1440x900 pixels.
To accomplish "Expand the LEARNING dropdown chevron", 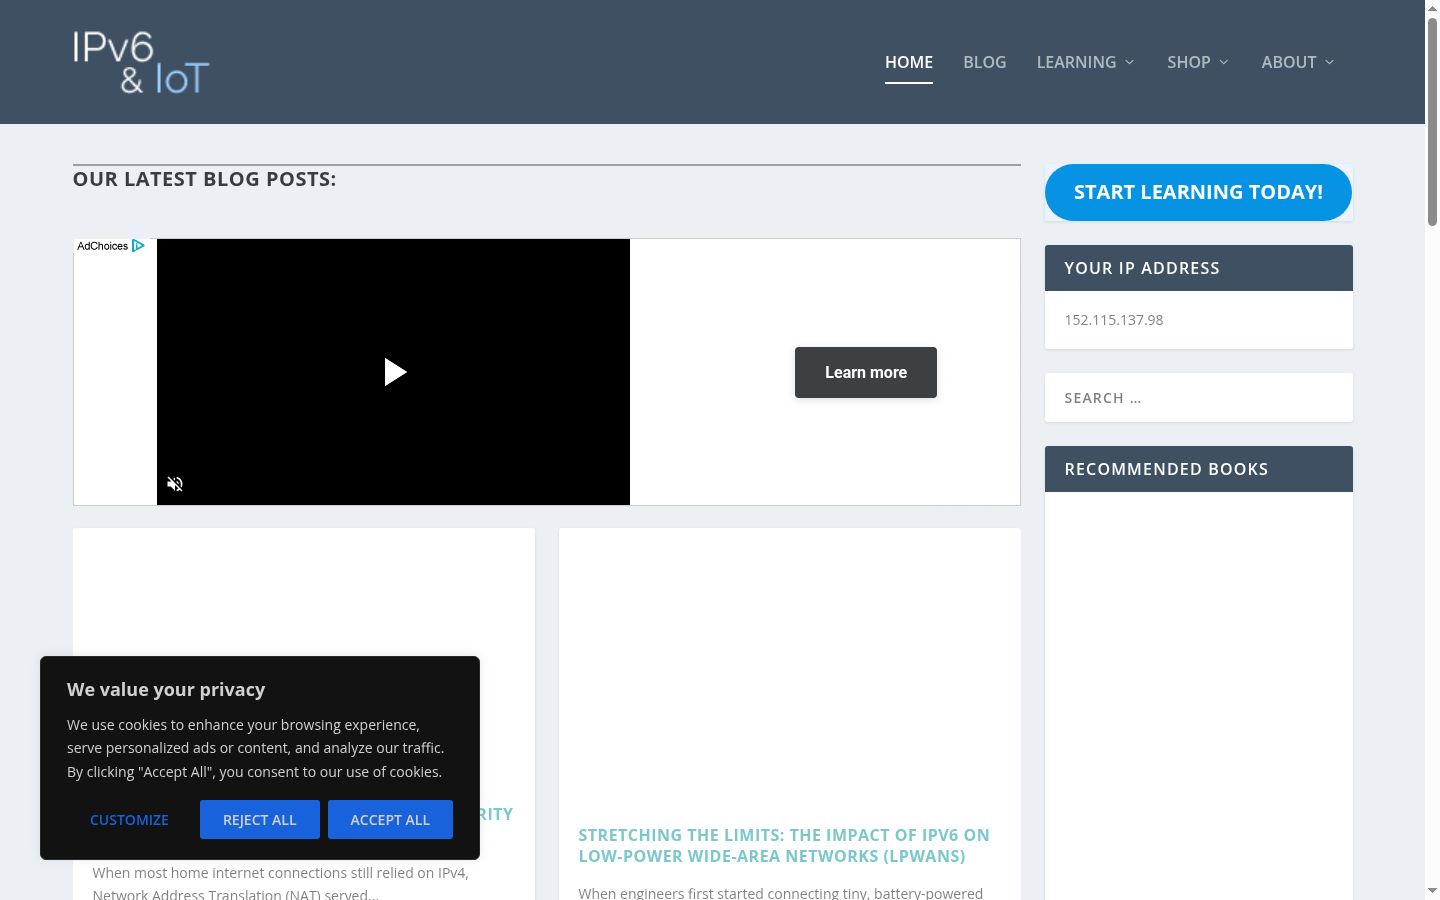I will point(1130,62).
